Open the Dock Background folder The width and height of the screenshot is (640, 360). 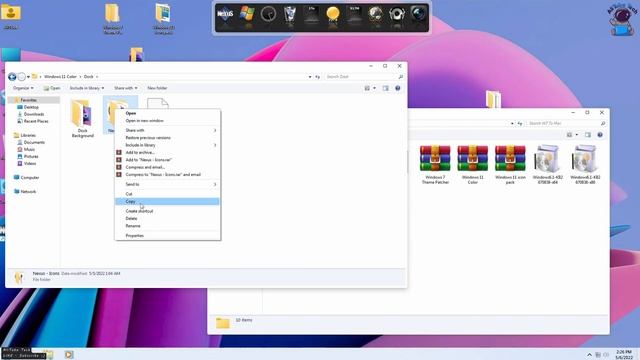click(x=82, y=118)
